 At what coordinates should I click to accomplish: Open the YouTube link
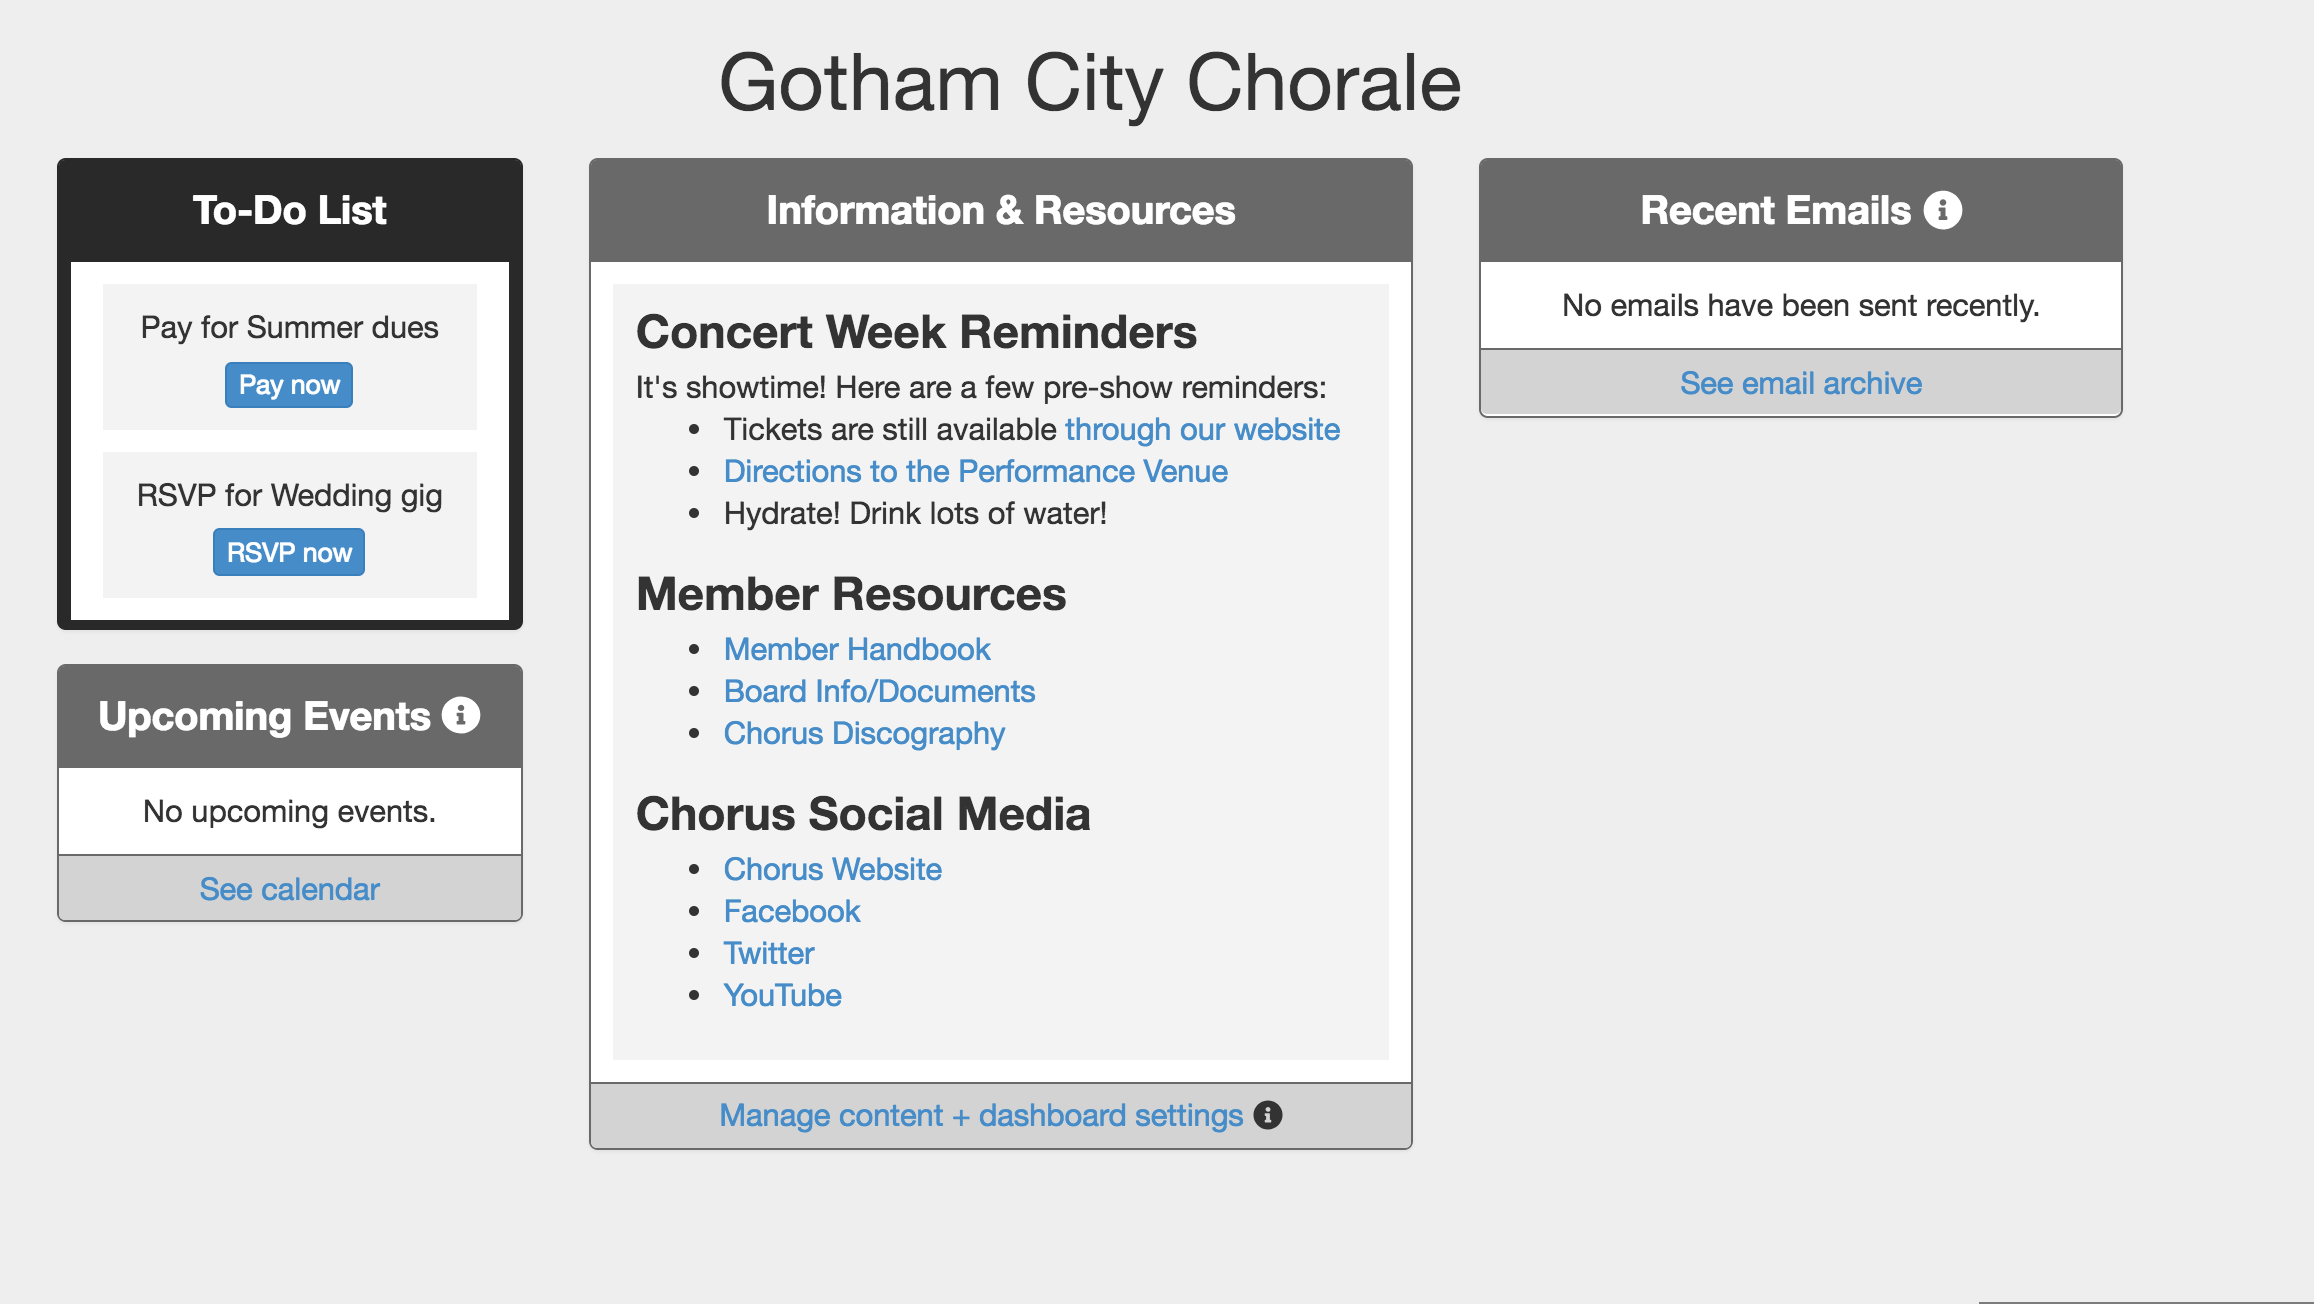coord(782,995)
